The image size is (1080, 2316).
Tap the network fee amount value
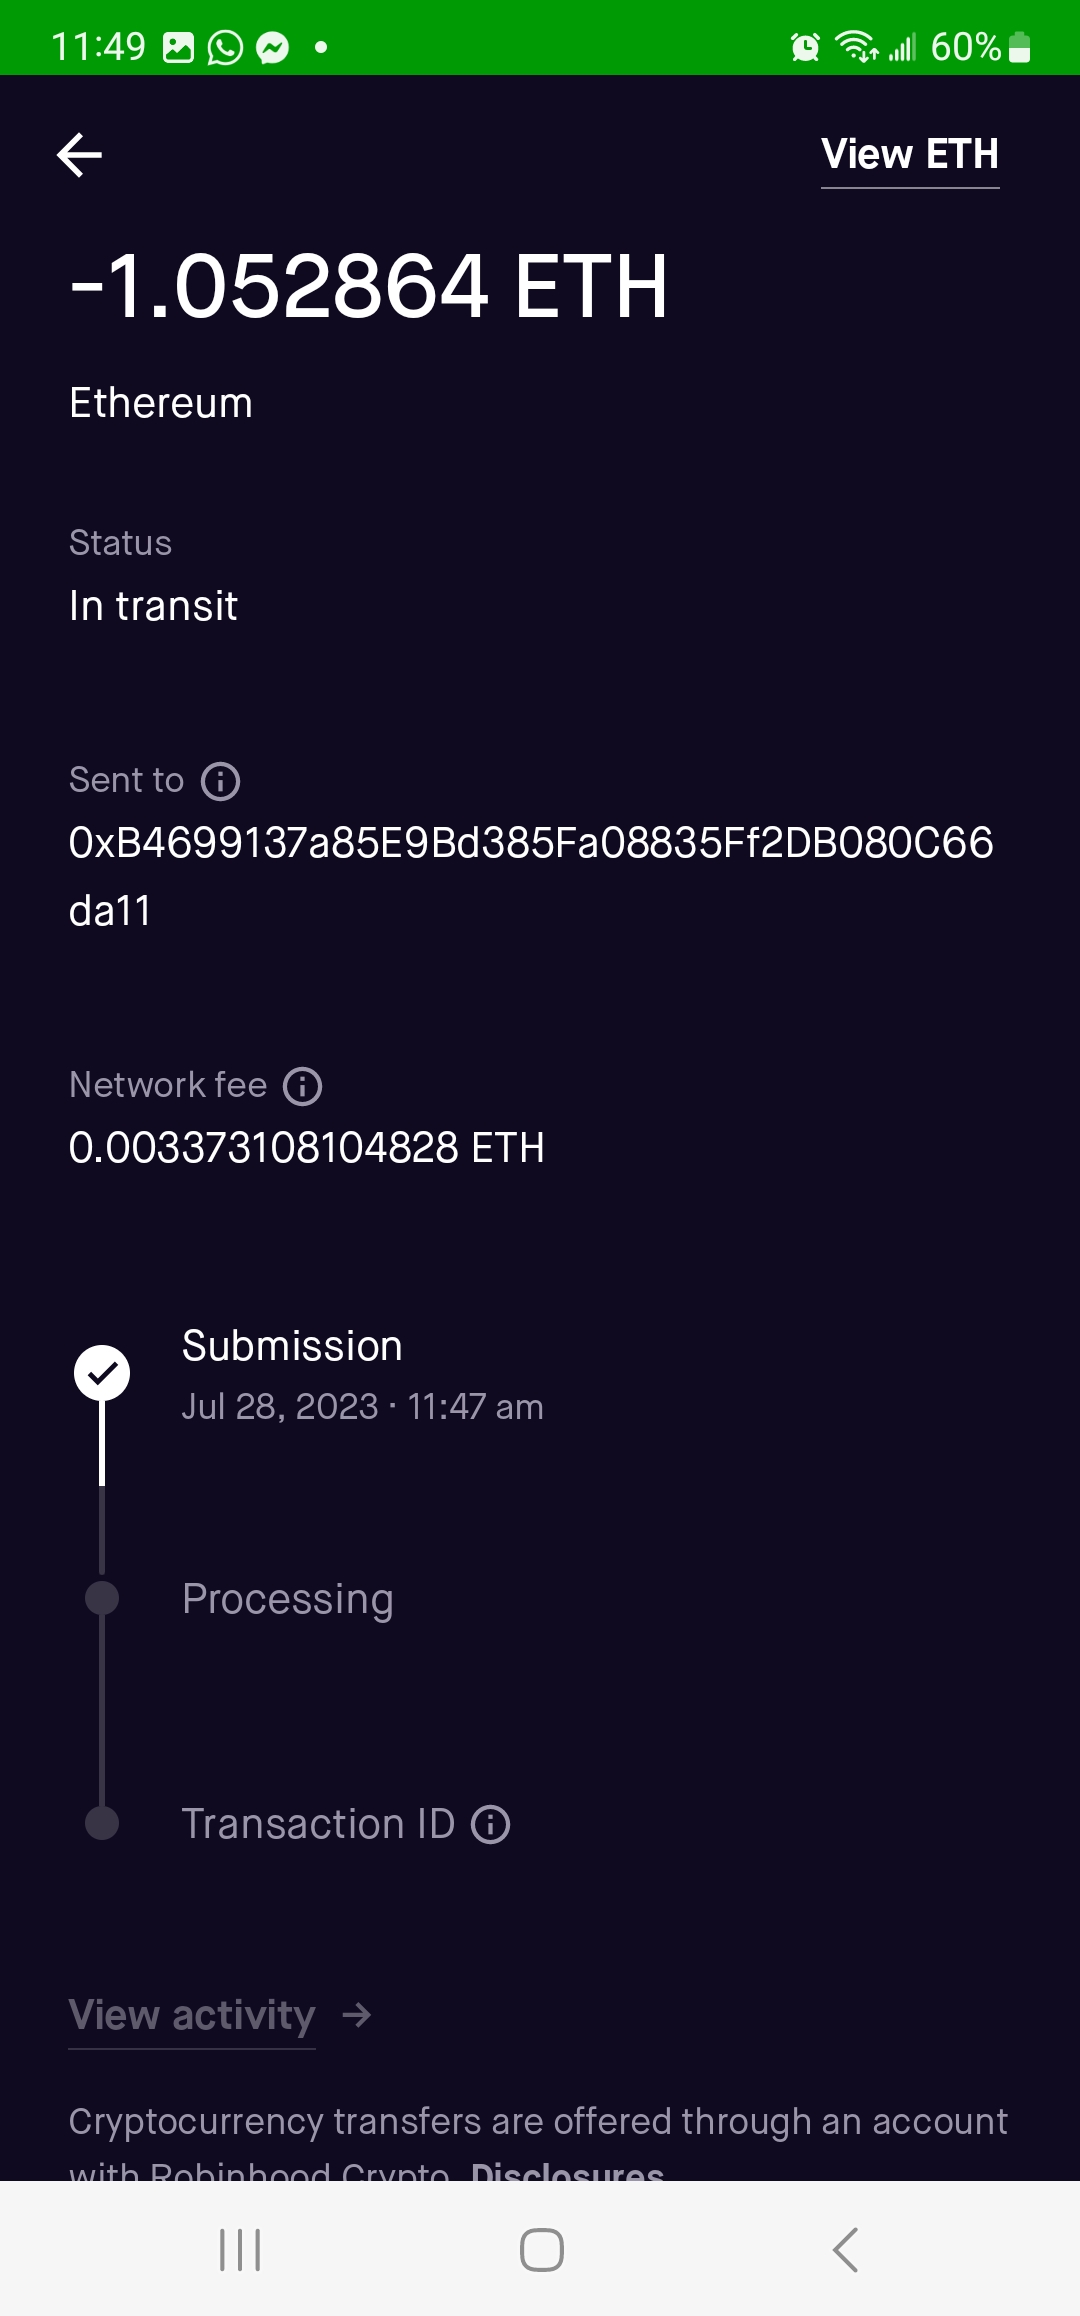pyautogui.click(x=306, y=1148)
